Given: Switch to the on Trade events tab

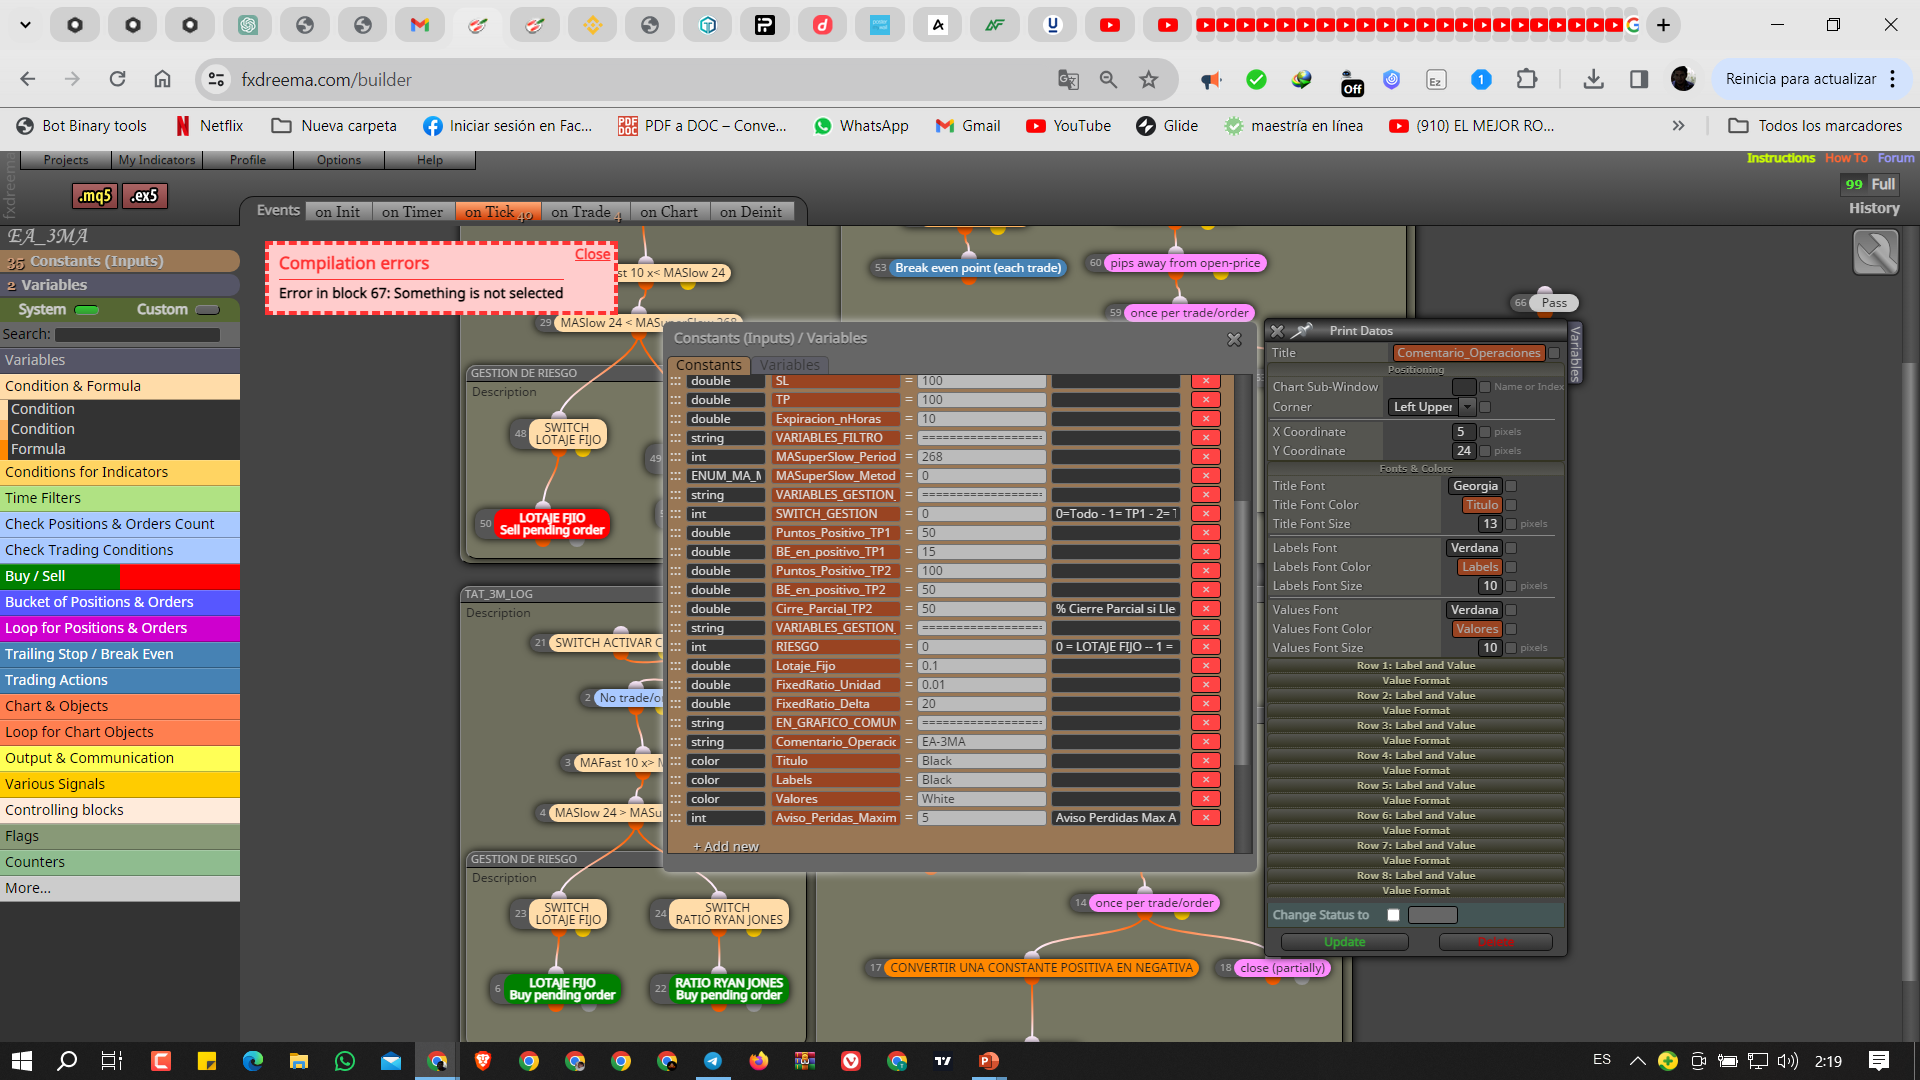Looking at the screenshot, I should [x=585, y=212].
